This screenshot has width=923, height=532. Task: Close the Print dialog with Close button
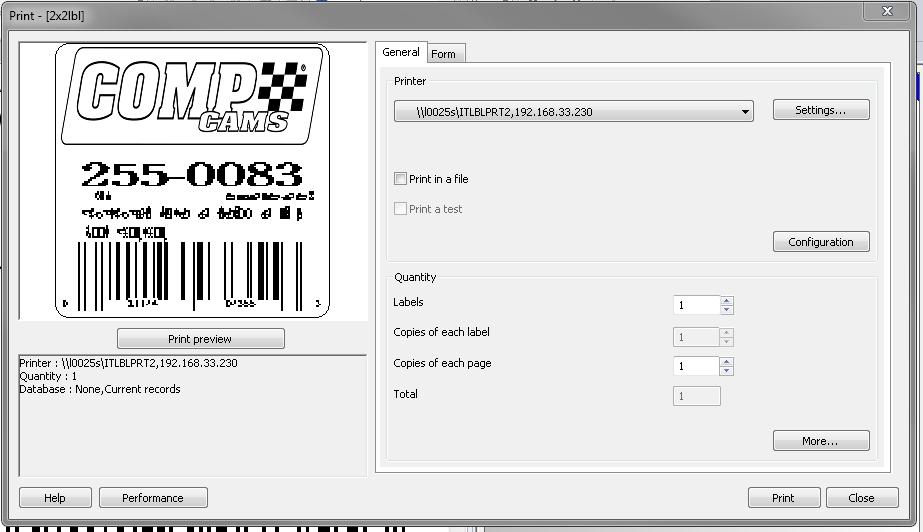pos(862,498)
